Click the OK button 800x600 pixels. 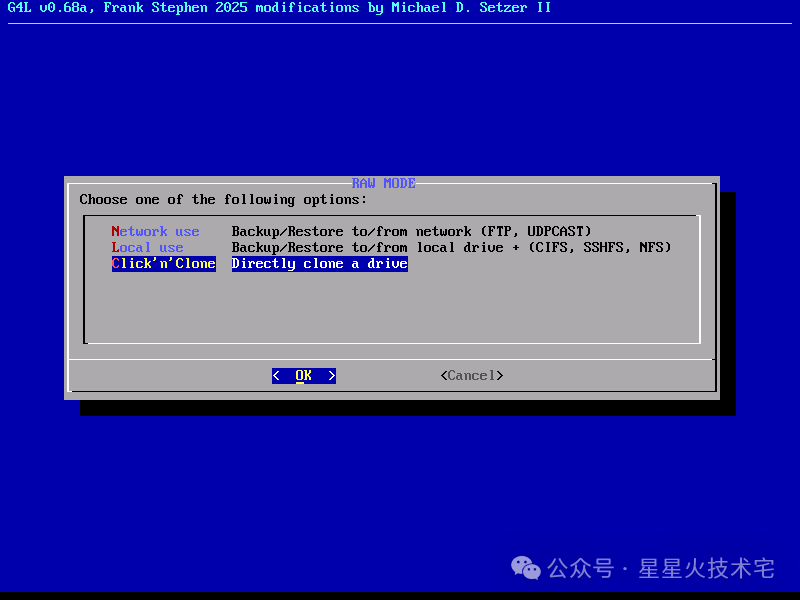click(304, 376)
